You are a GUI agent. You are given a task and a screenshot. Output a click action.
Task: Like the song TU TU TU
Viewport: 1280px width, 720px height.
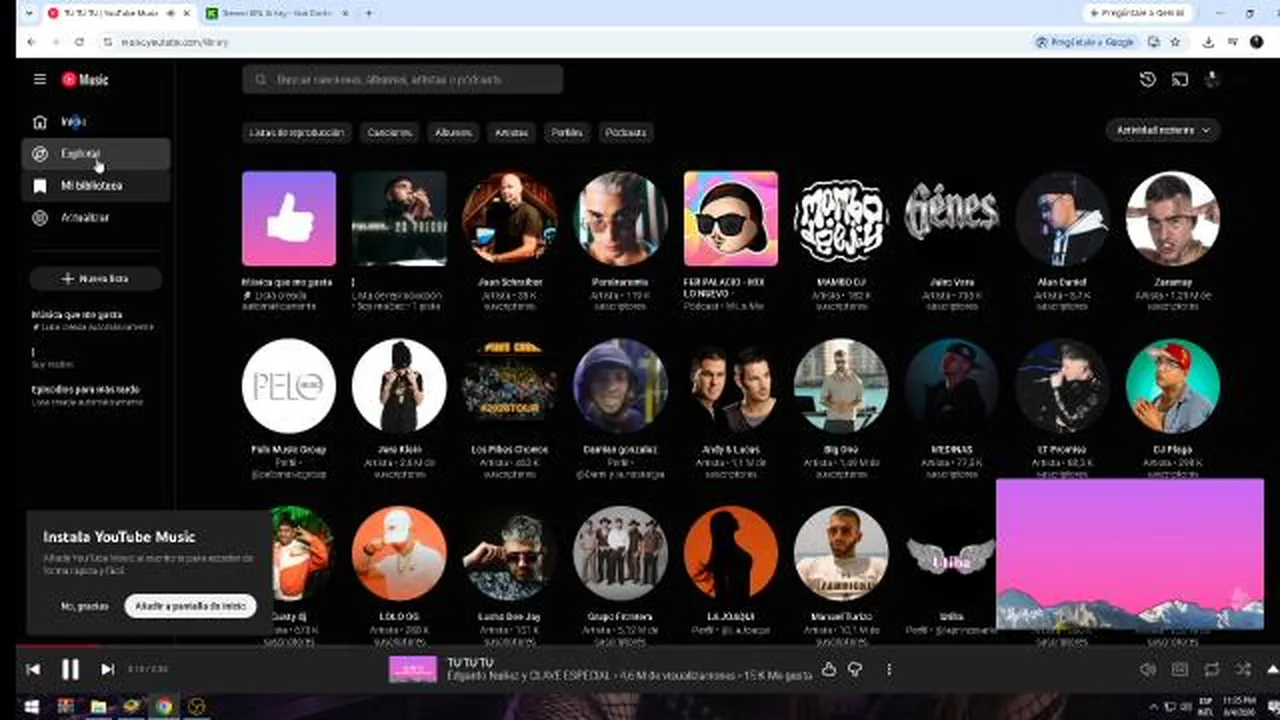[x=829, y=669]
